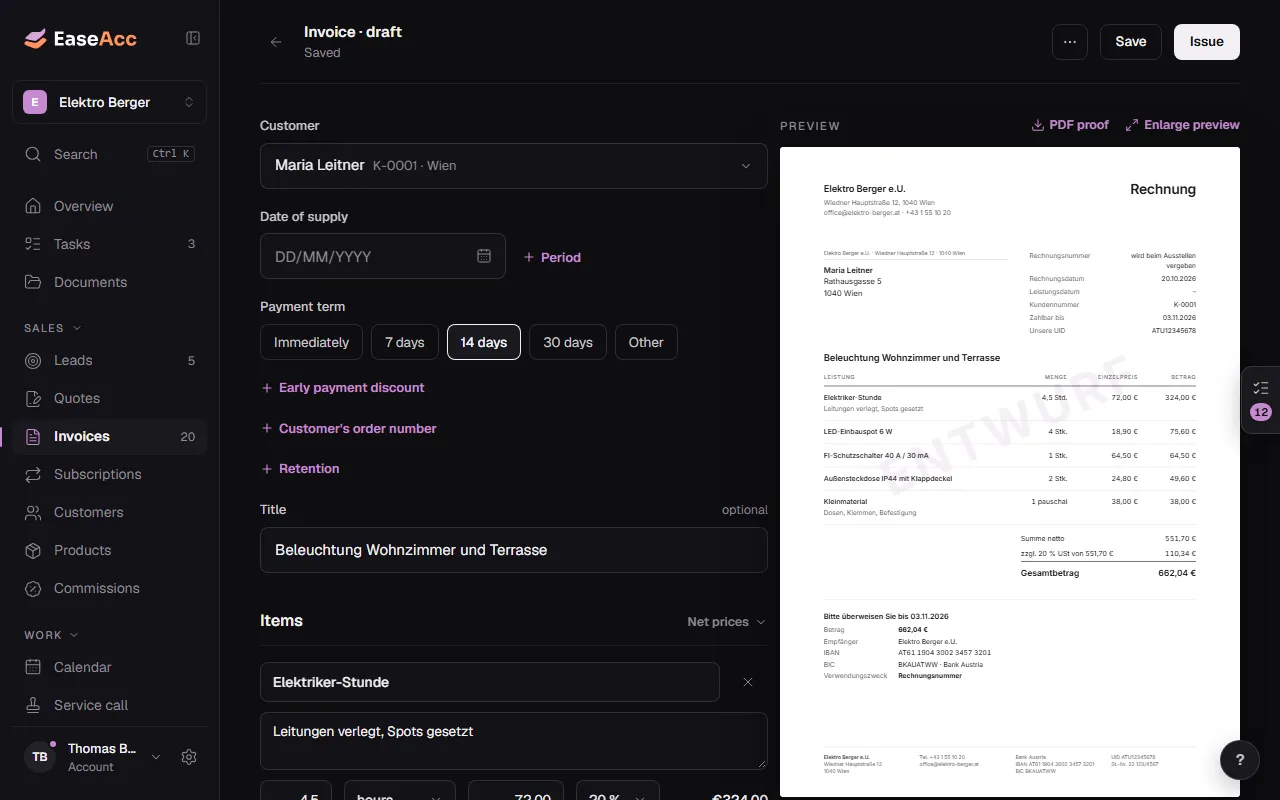Add a supply Period
This screenshot has width=1280, height=800.
click(552, 257)
